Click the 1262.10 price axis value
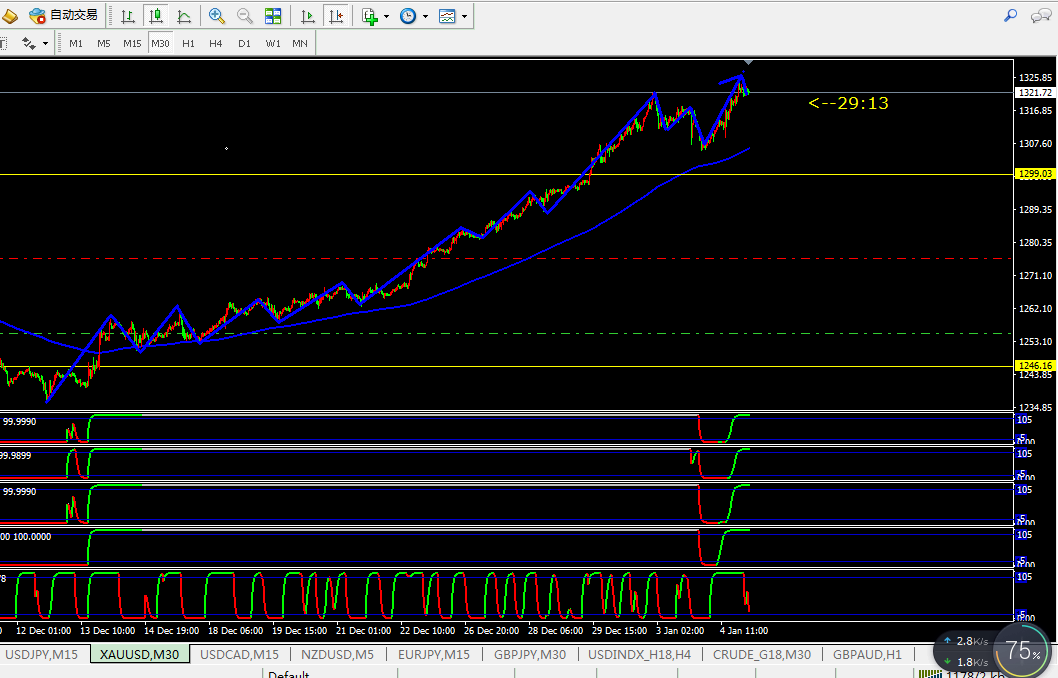Viewport: 1058px width, 678px height. coord(1035,308)
